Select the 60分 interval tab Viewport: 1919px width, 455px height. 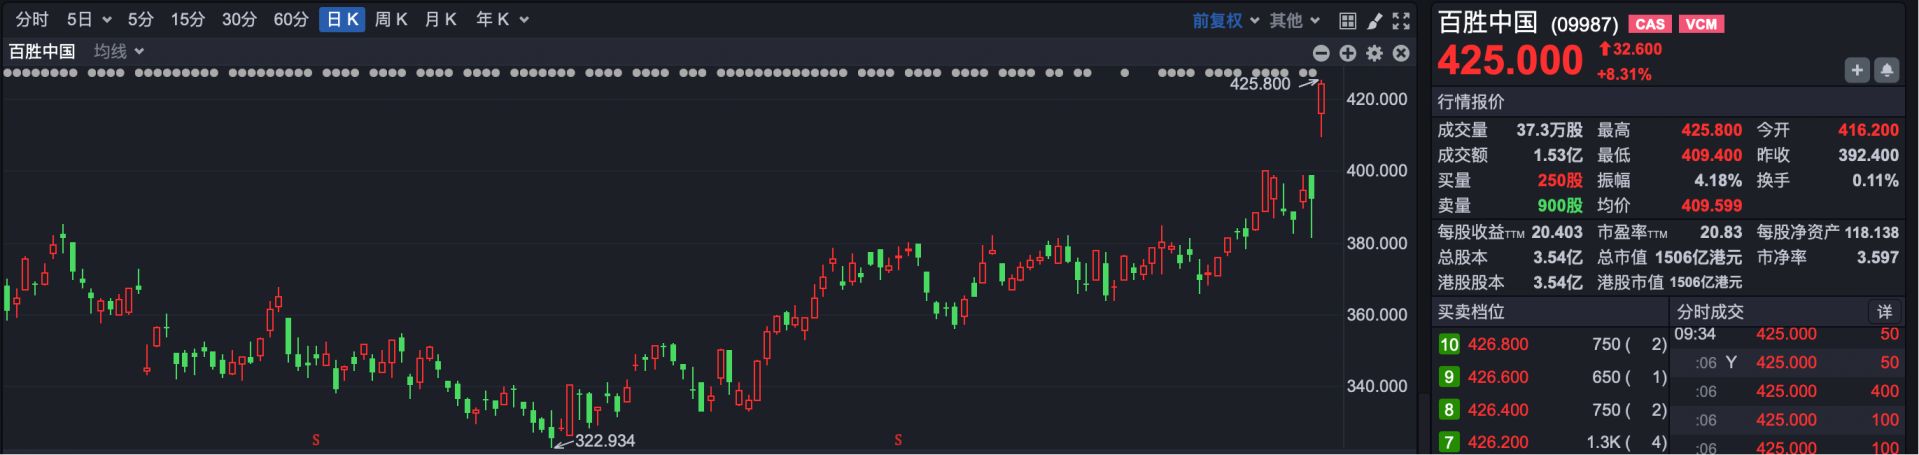click(291, 20)
